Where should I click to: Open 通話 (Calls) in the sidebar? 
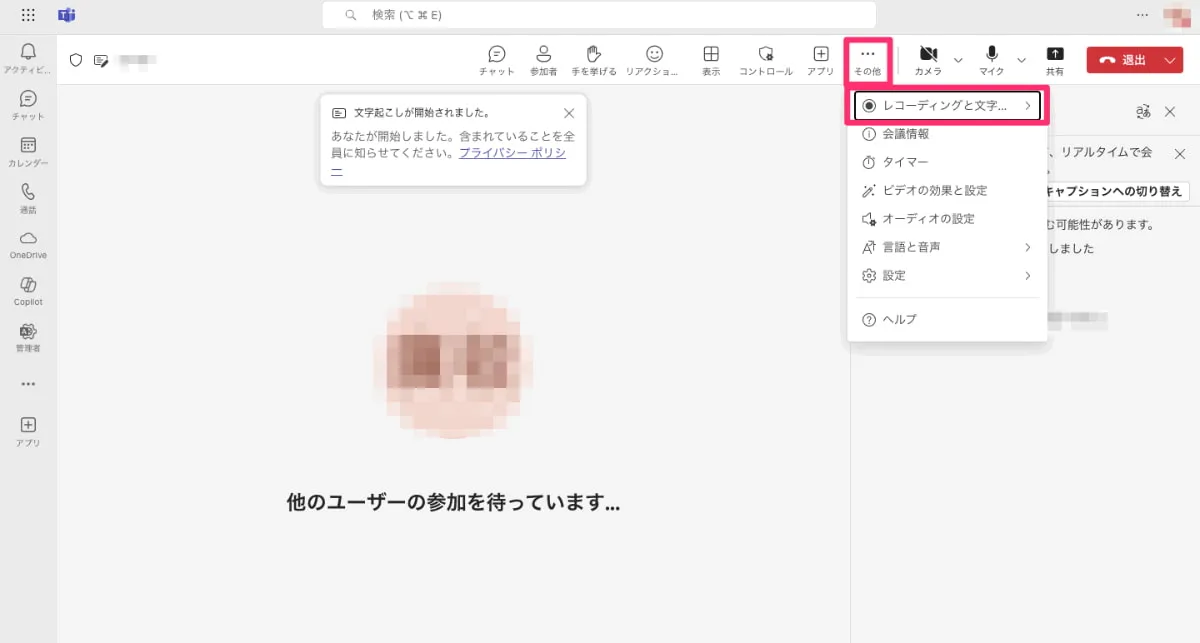click(28, 190)
